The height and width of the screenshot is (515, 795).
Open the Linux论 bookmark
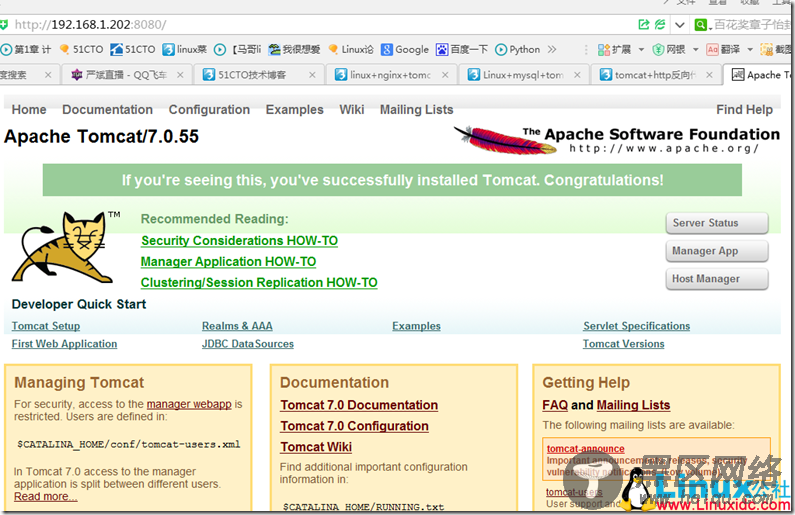point(351,49)
